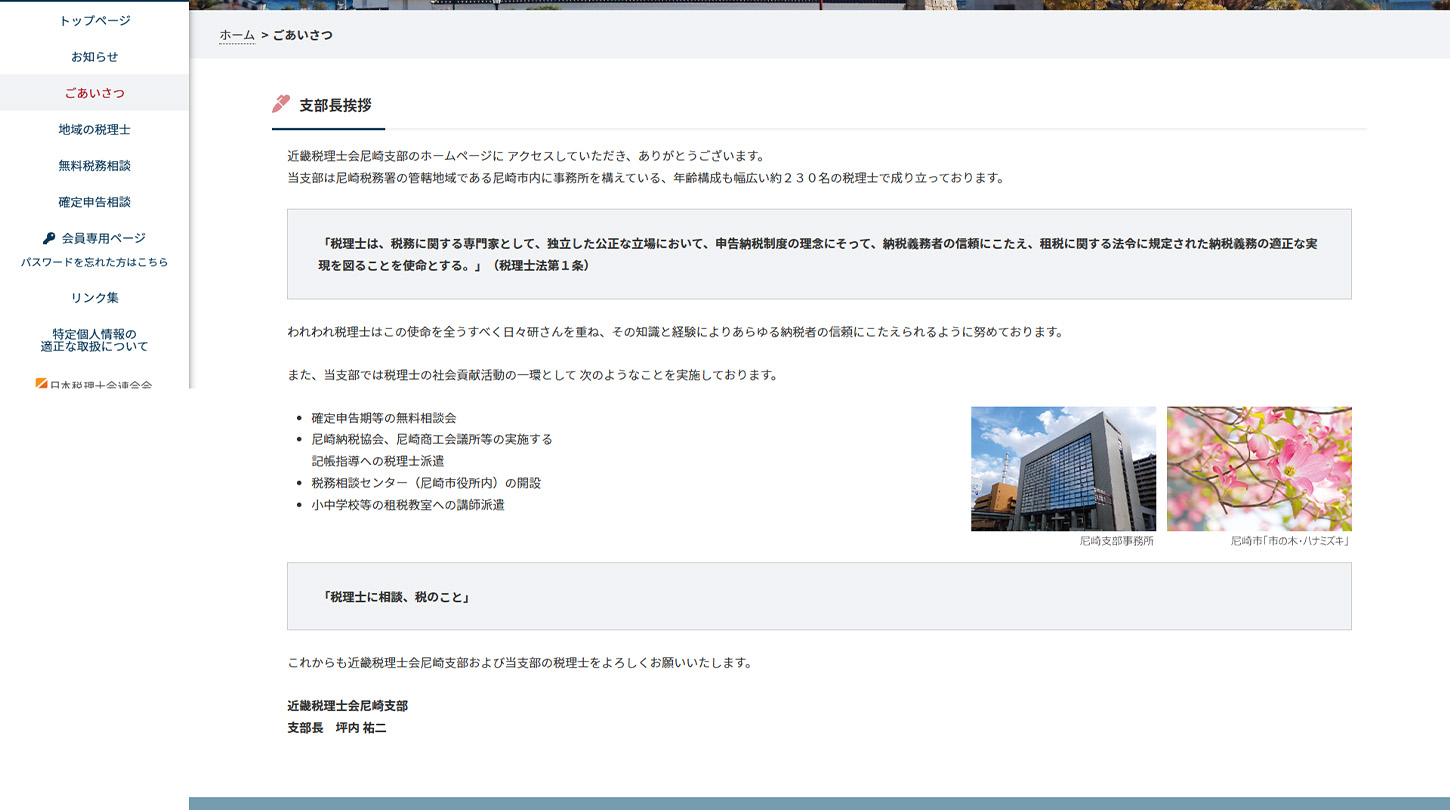The height and width of the screenshot is (810, 1450).
Task: Click ごあいさつ in the breadcrumb trail
Action: click(303, 35)
